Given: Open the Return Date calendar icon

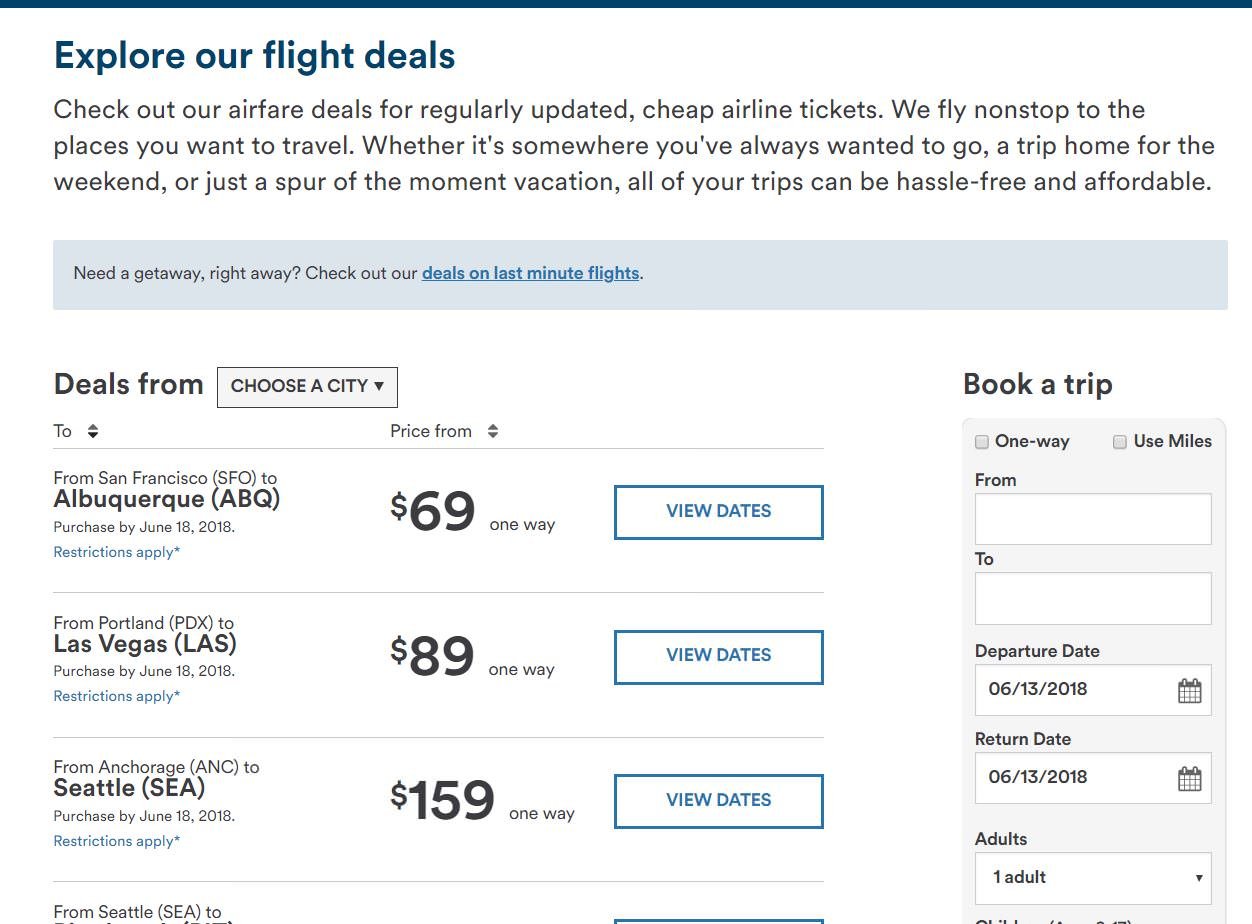Looking at the screenshot, I should 1189,778.
